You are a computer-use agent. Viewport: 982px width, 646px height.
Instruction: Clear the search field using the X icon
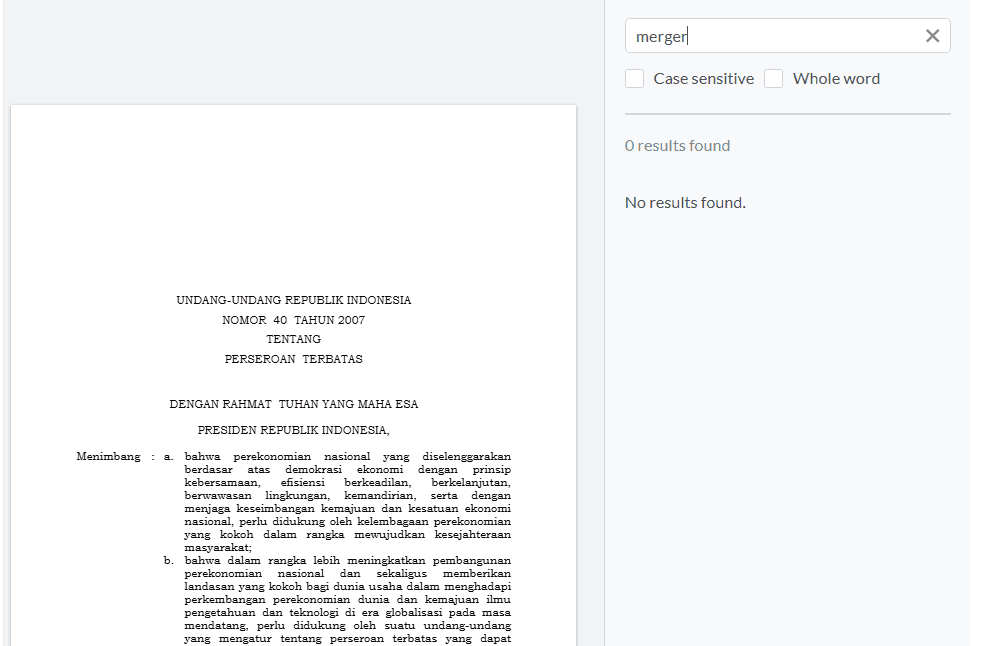click(933, 35)
